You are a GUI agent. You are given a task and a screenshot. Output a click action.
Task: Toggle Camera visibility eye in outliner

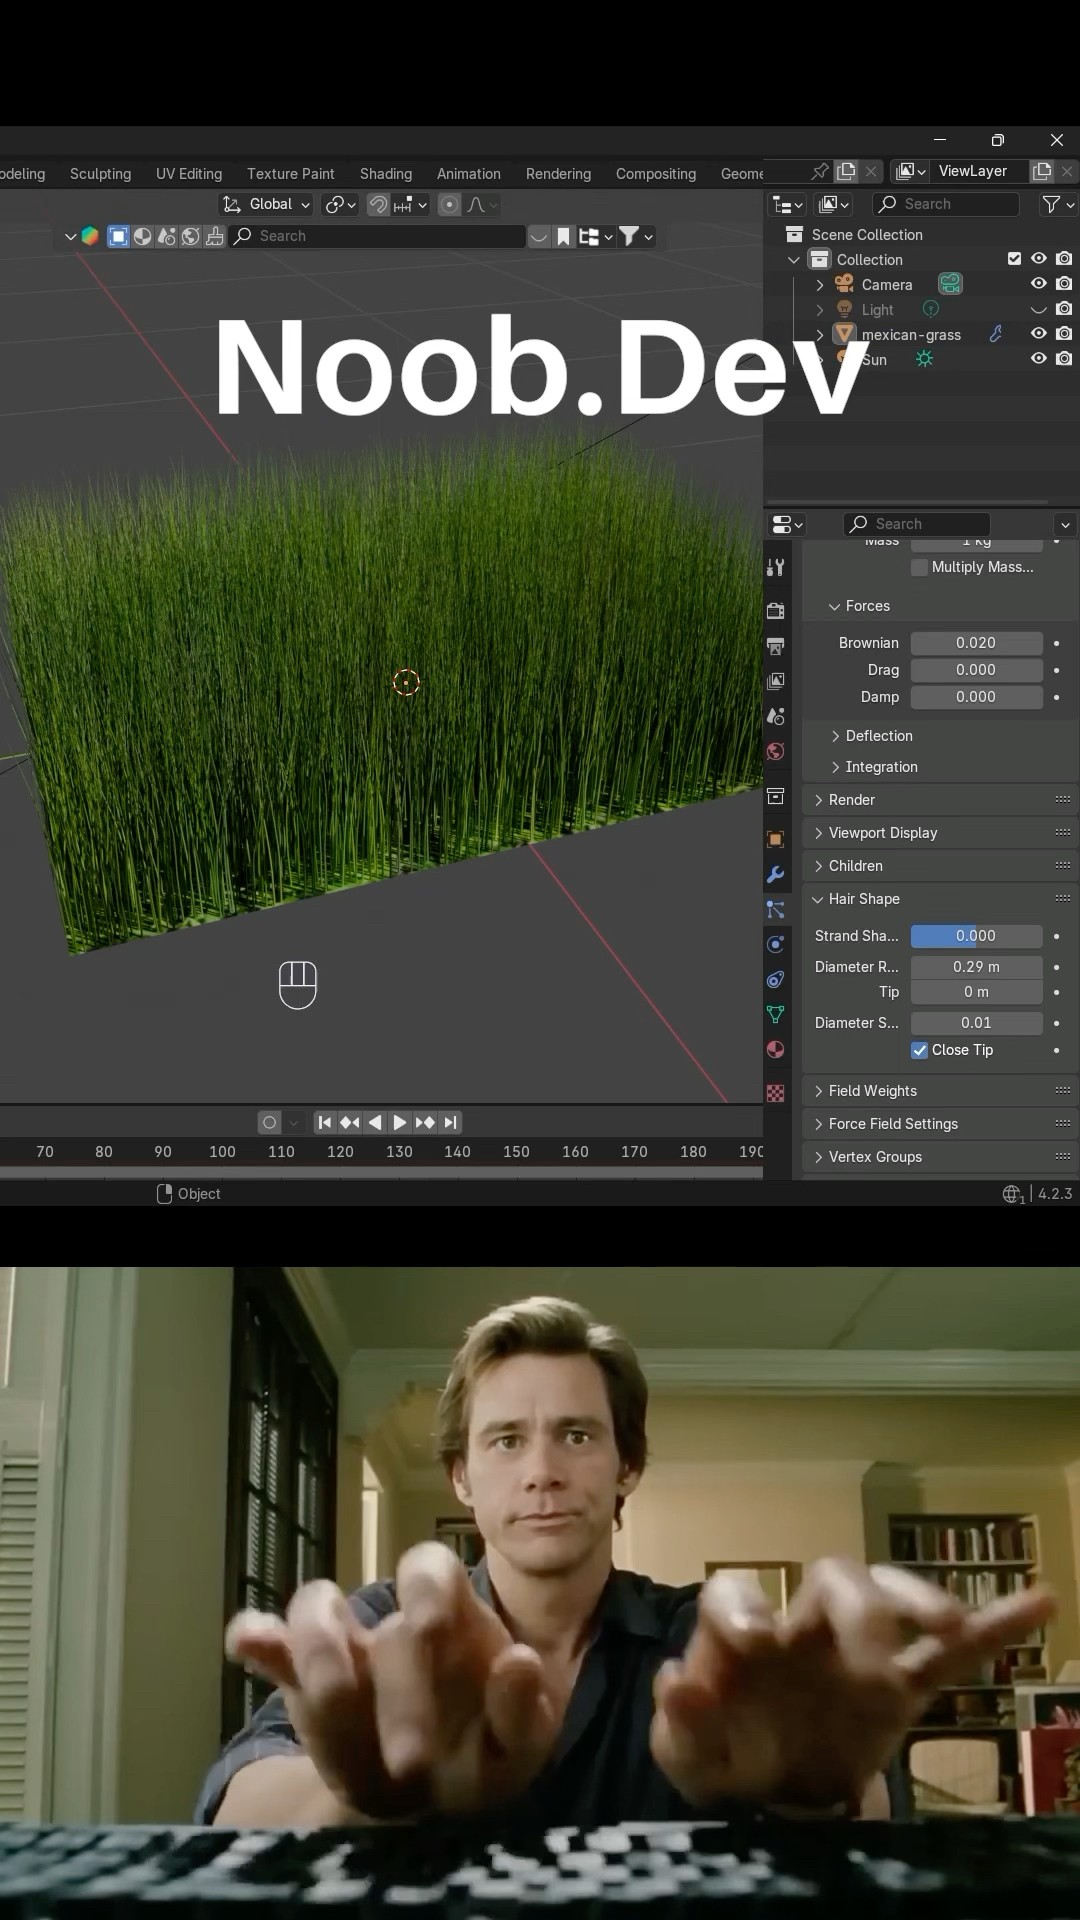[x=1039, y=284]
